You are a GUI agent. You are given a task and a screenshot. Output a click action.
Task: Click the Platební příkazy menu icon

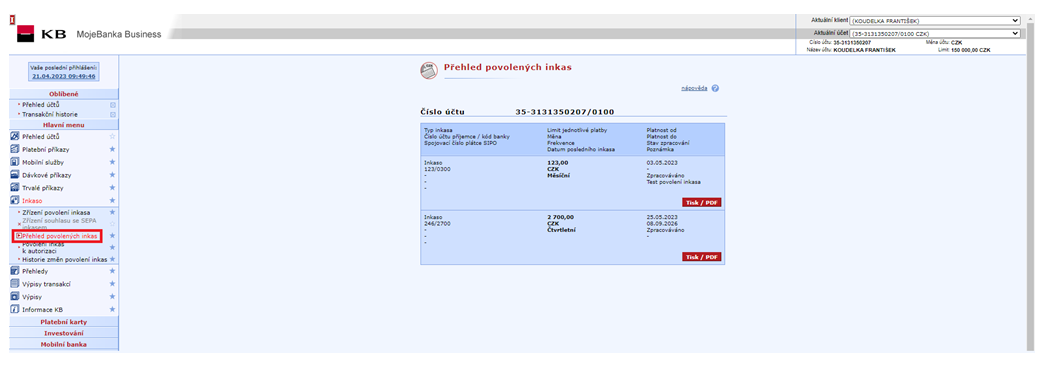(x=14, y=149)
